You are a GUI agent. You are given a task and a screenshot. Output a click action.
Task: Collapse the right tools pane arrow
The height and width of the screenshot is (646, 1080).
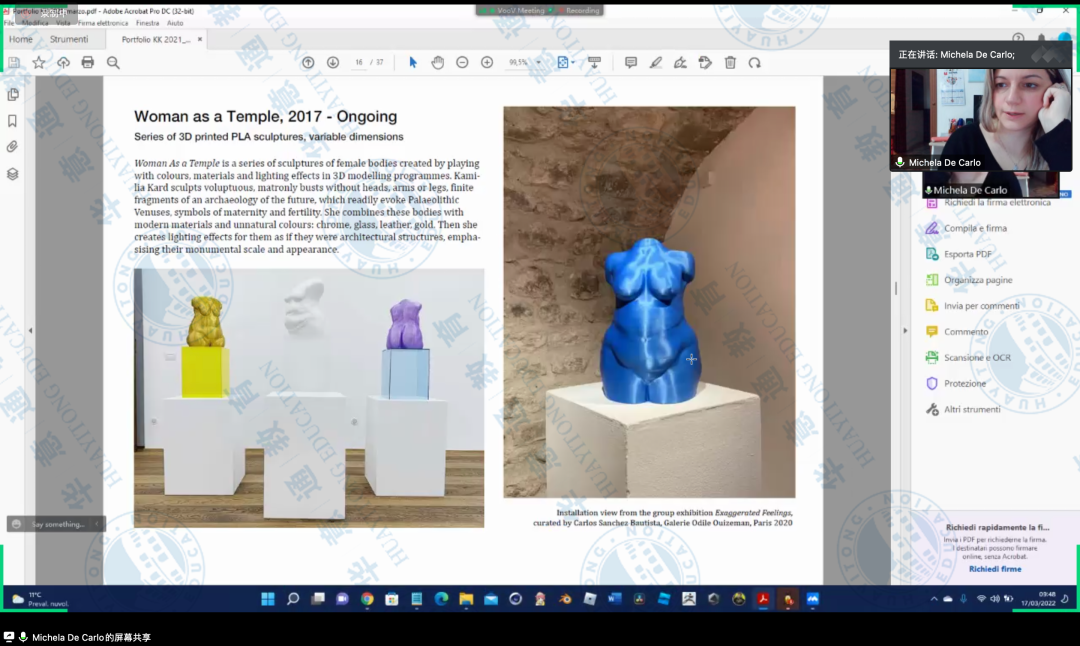pos(905,331)
